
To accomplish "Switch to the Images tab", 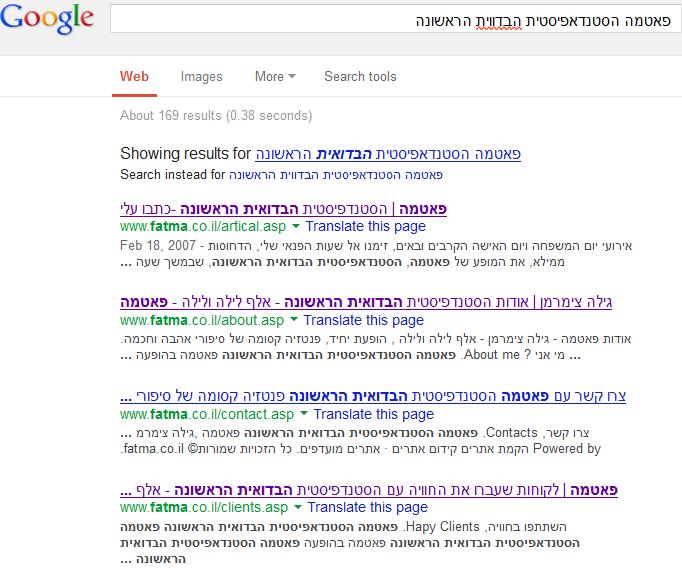I will [201, 76].
